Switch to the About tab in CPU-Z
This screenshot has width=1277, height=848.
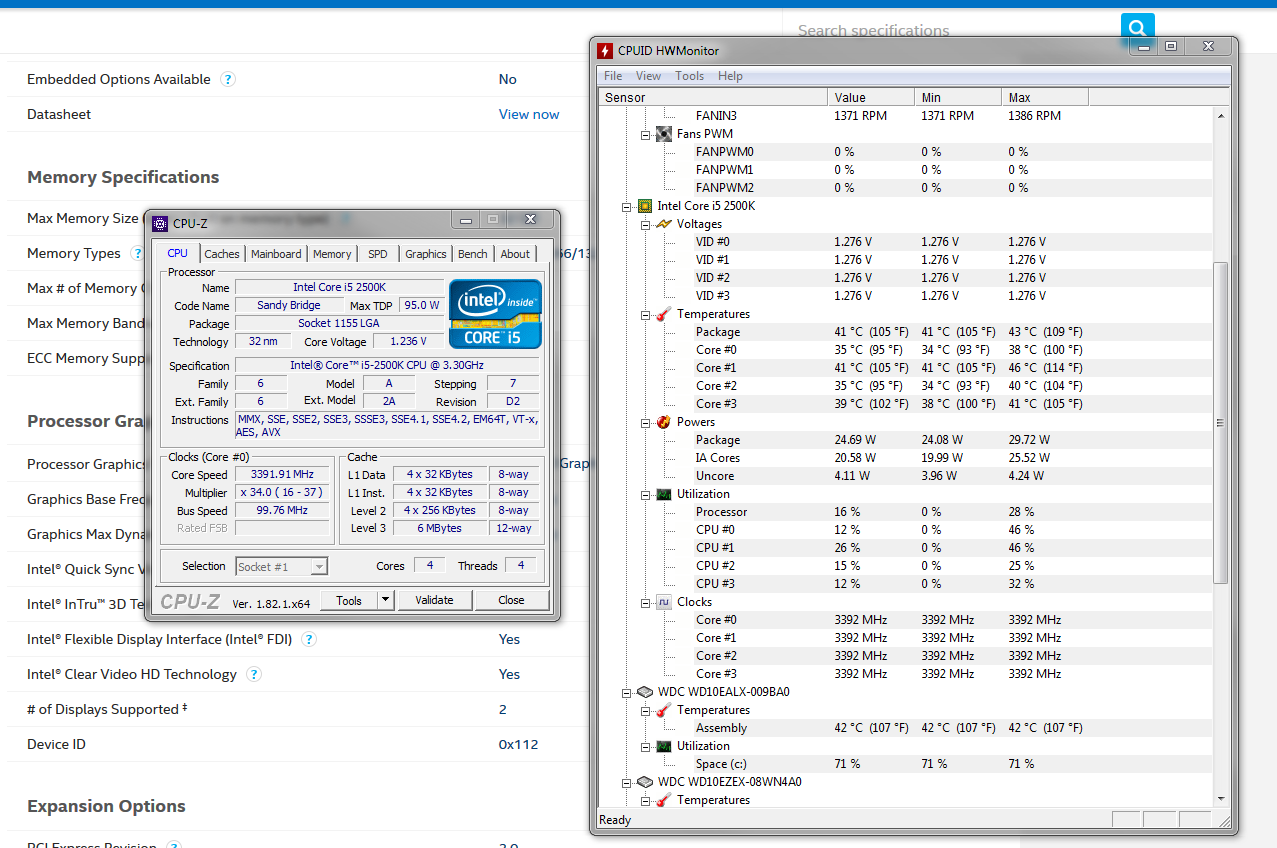pos(515,254)
